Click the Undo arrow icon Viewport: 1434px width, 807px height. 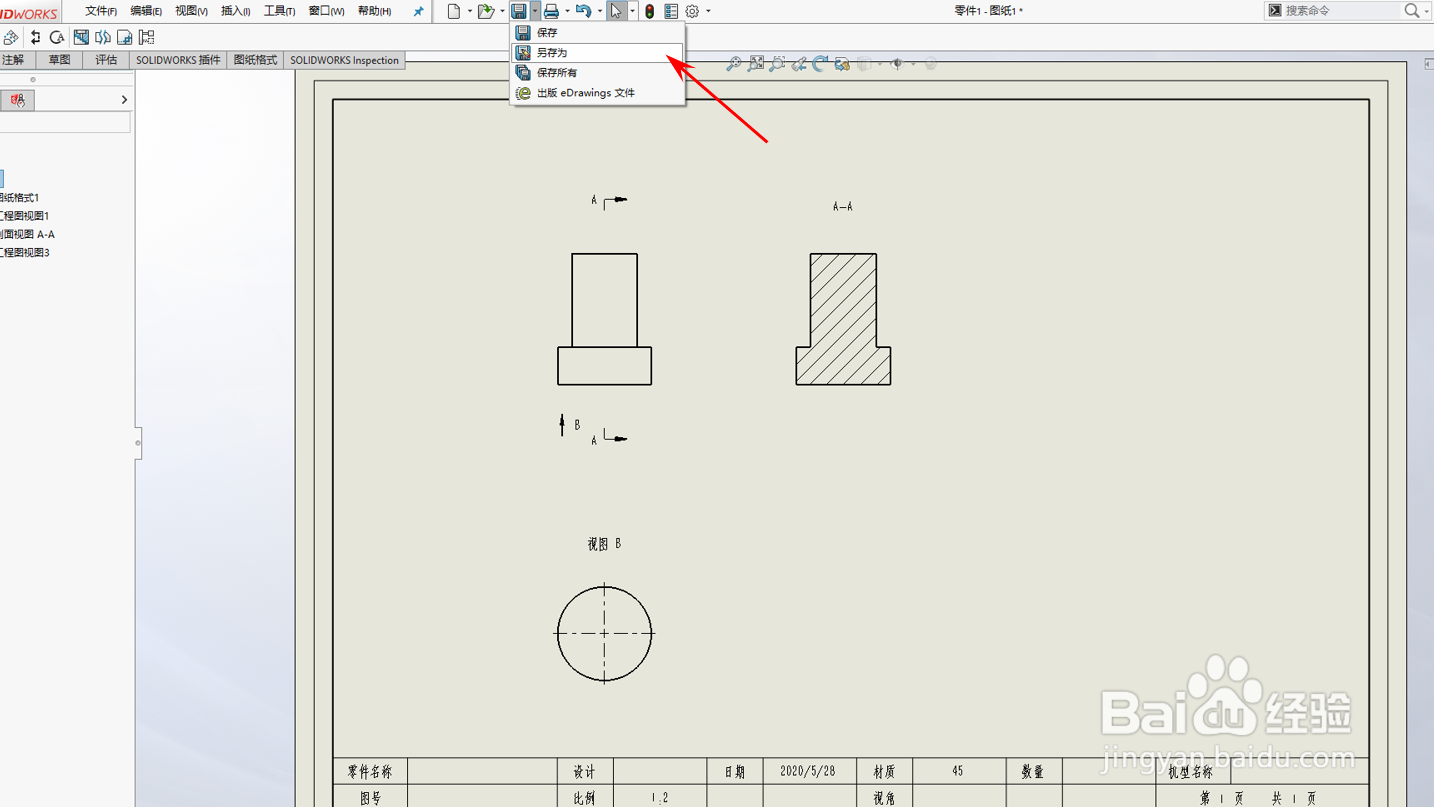[x=581, y=10]
